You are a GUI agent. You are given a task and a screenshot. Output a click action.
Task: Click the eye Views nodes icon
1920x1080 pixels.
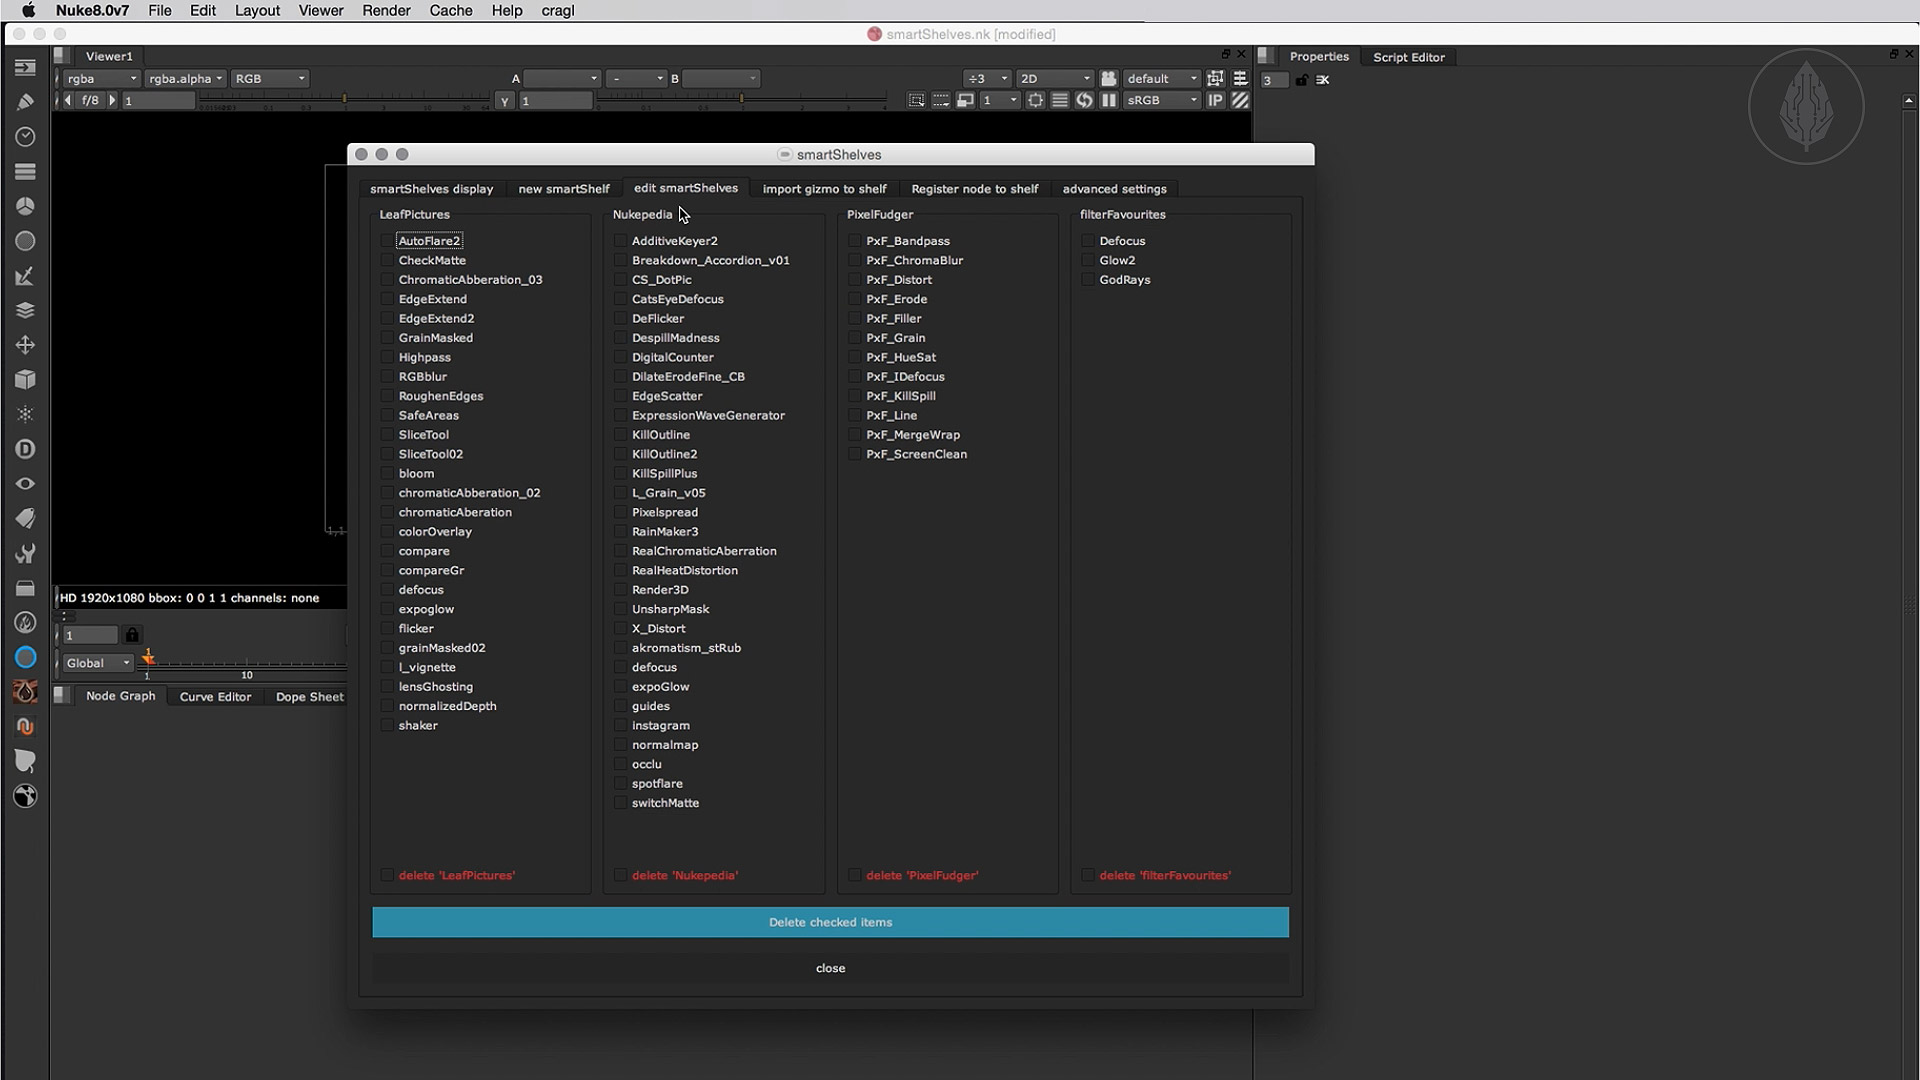[25, 484]
